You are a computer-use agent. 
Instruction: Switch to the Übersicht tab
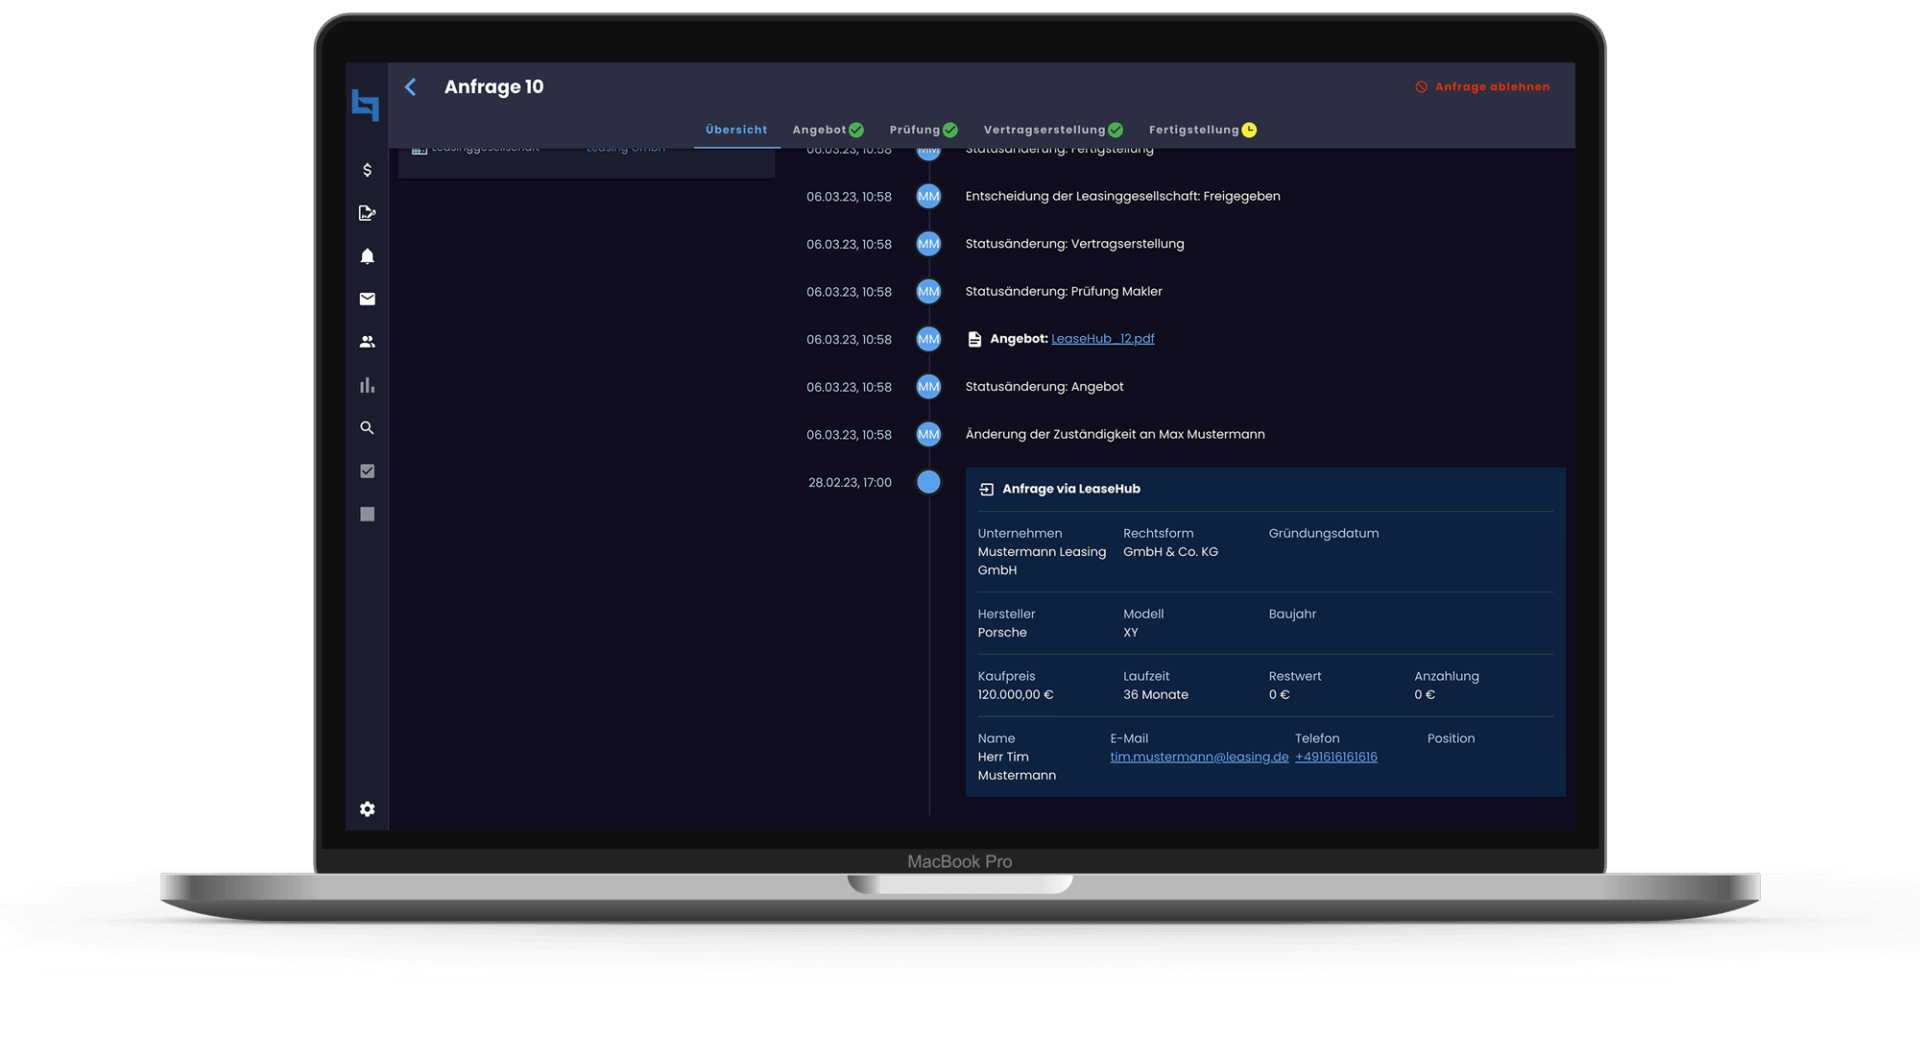736,130
